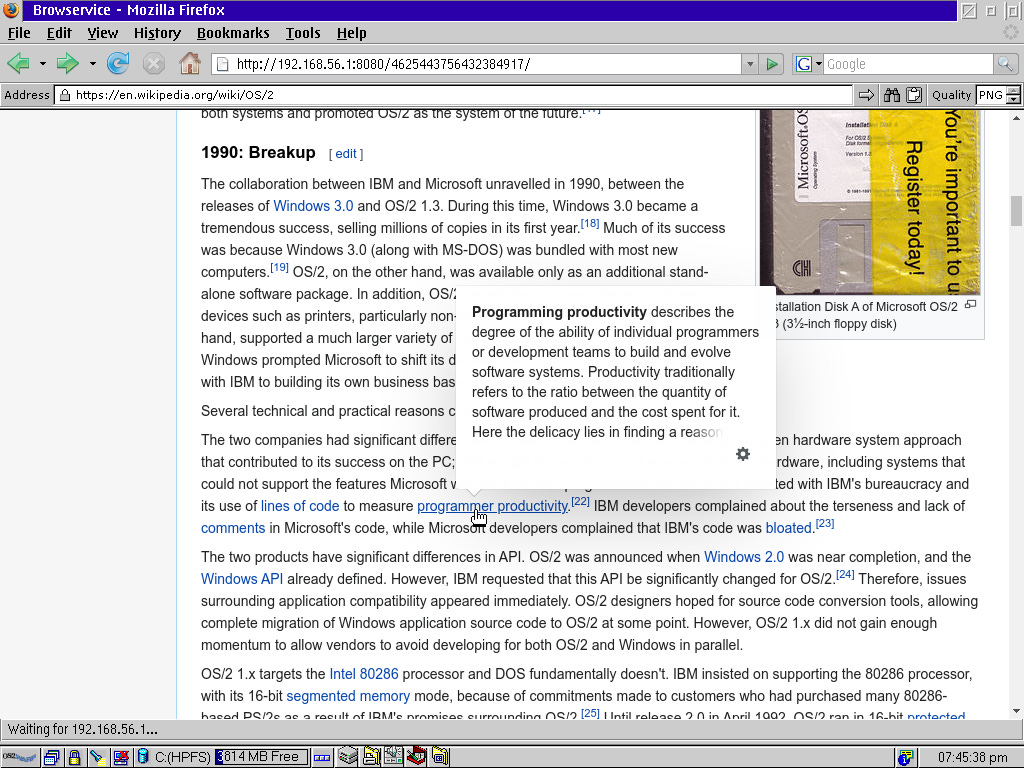This screenshot has width=1024, height=768.
Task: Click the OS/2 Warp button on the taskbar
Action: click(19, 756)
